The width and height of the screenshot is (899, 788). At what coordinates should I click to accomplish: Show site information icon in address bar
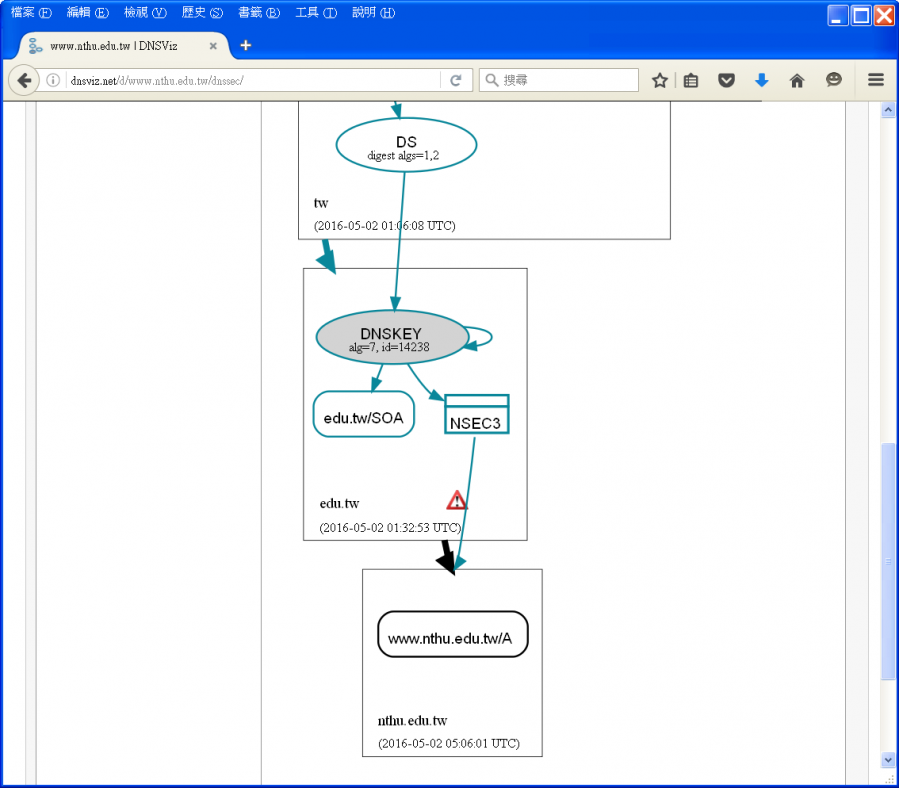(53, 81)
